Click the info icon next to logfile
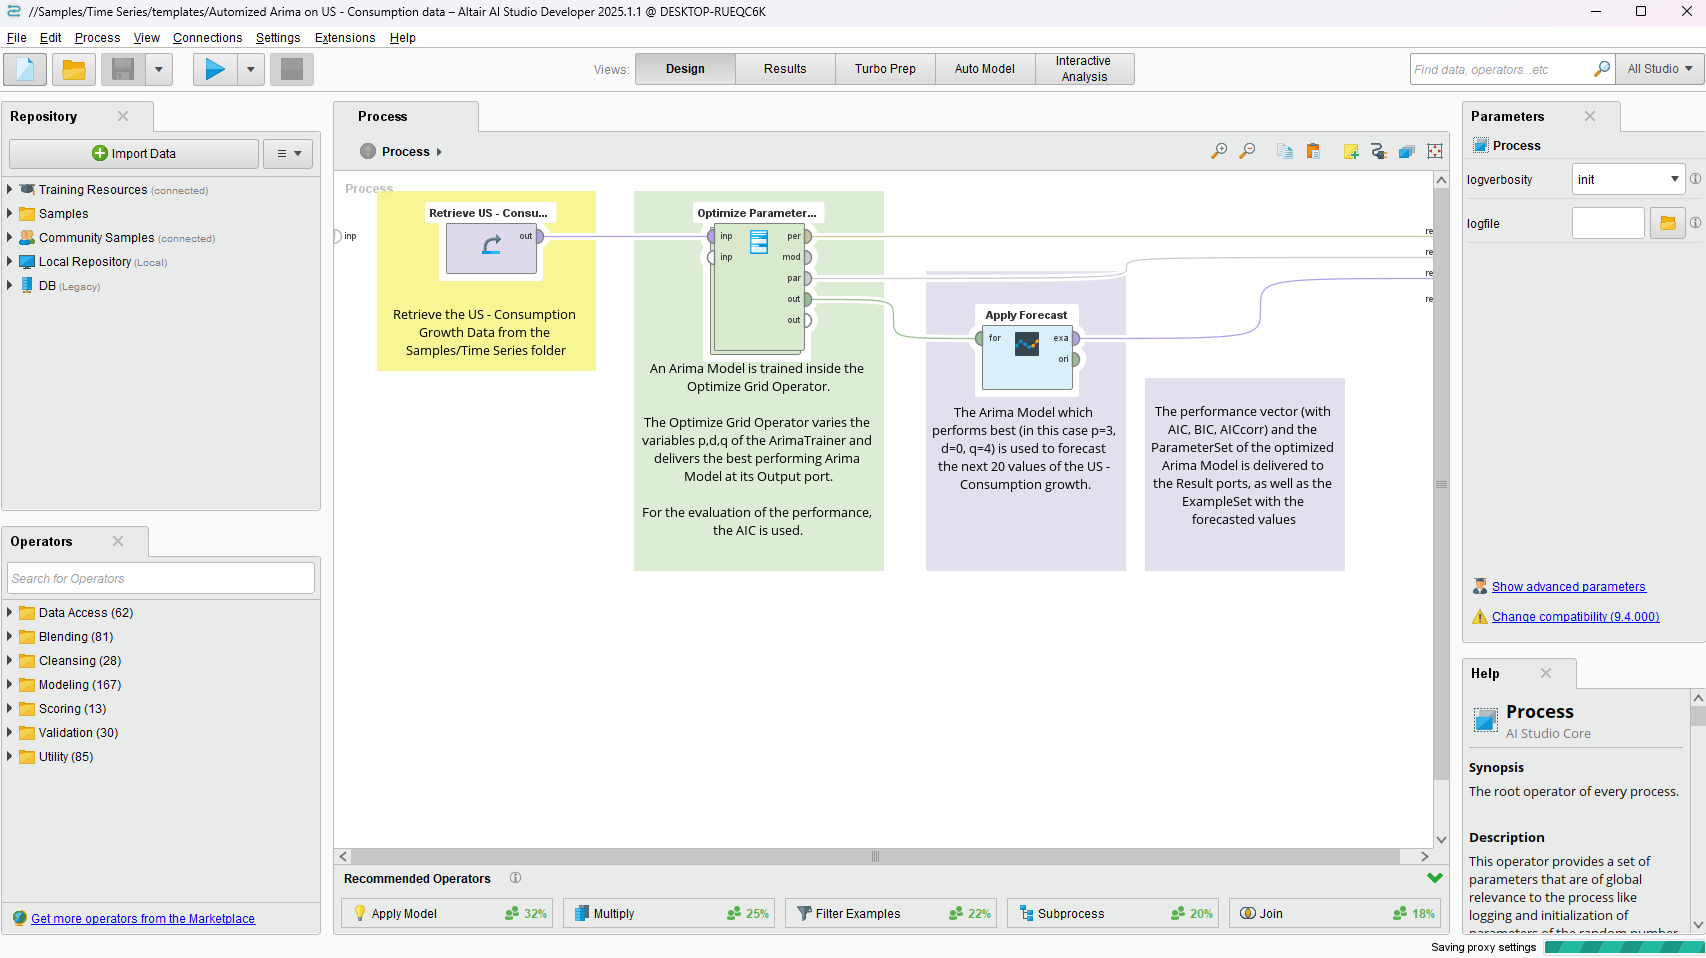The width and height of the screenshot is (1706, 958). pos(1695,223)
